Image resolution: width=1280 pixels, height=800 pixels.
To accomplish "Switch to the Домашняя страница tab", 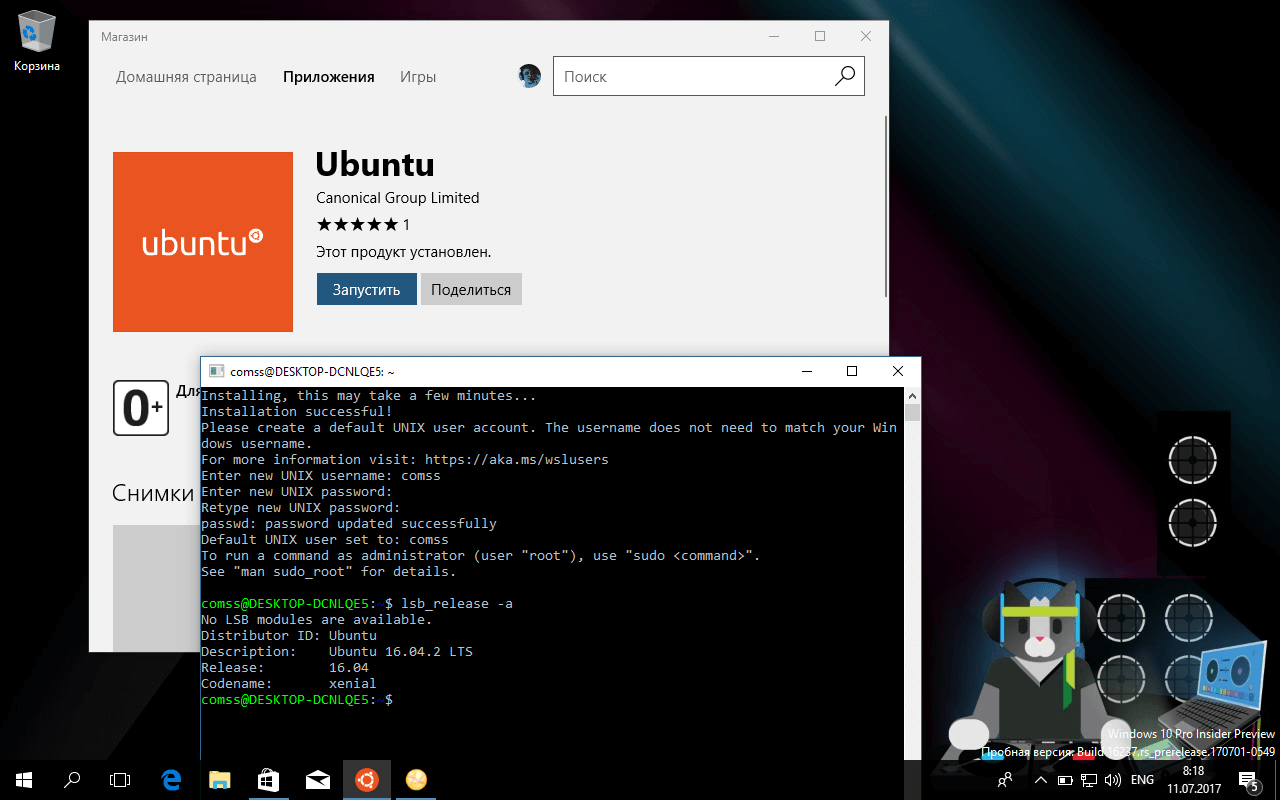I will tap(186, 76).
